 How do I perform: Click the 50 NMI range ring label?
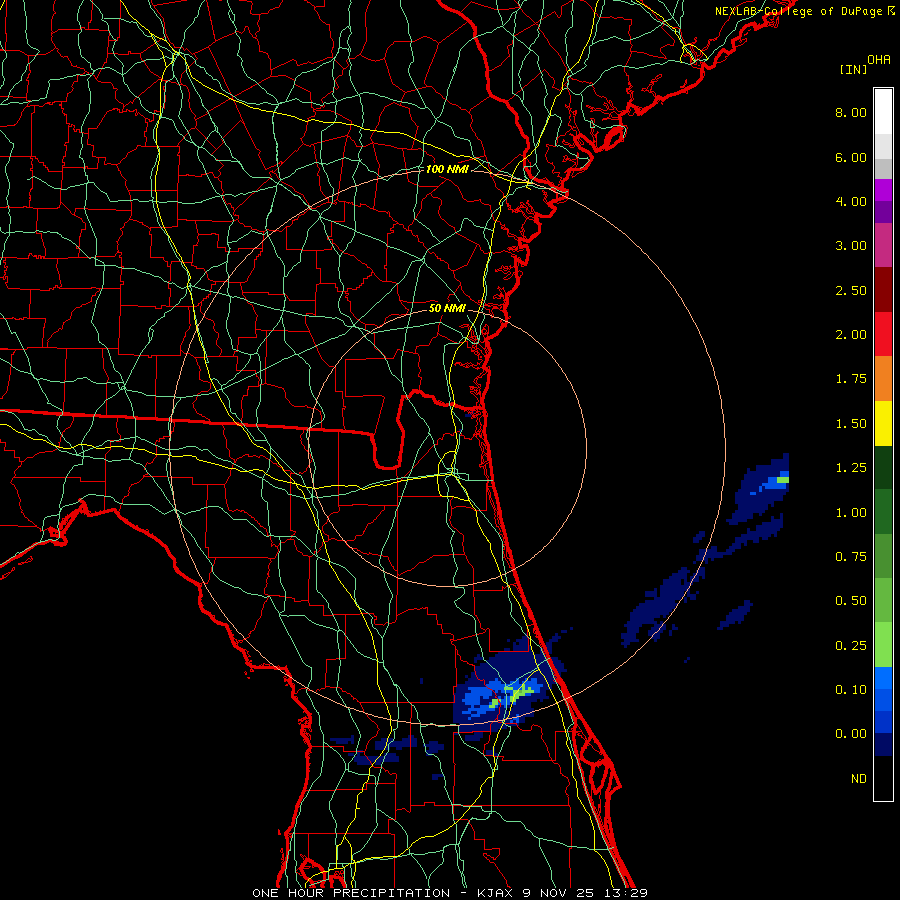(x=447, y=308)
